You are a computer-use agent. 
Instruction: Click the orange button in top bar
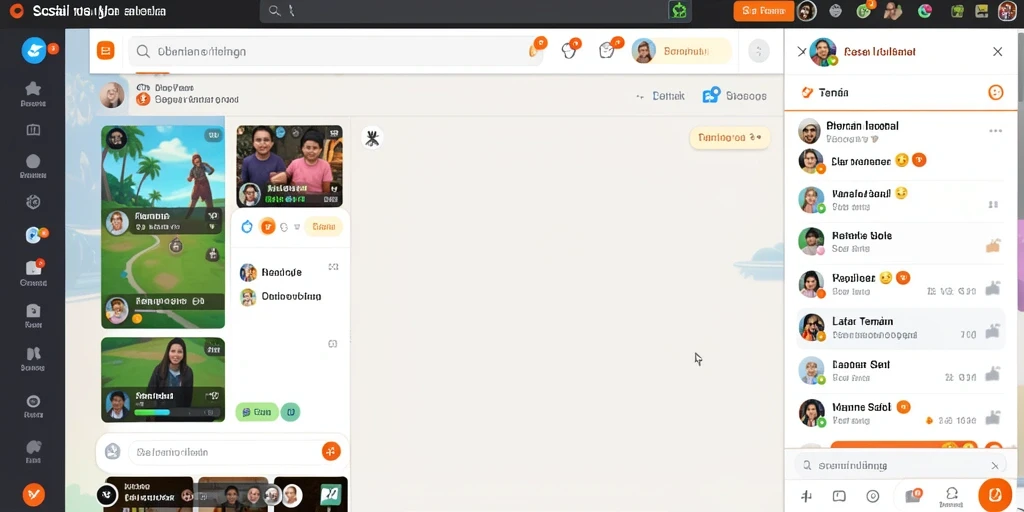763,10
